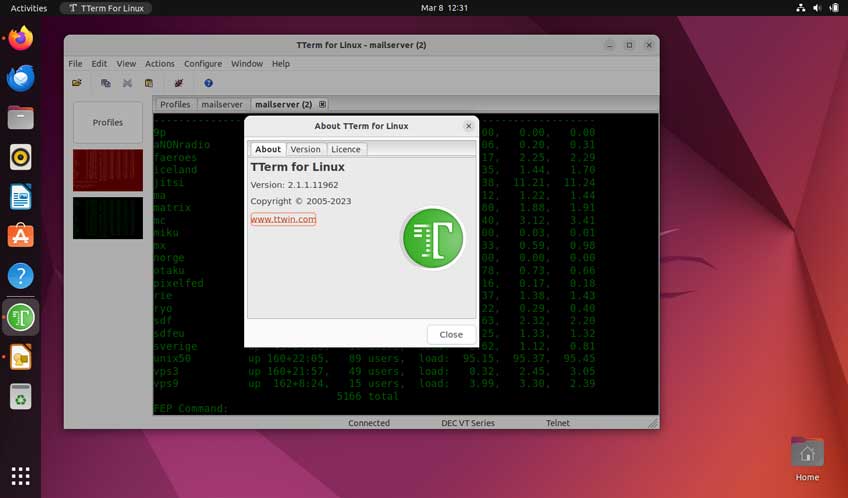Click the open folder toolbar icon
The image size is (848, 498).
(77, 83)
